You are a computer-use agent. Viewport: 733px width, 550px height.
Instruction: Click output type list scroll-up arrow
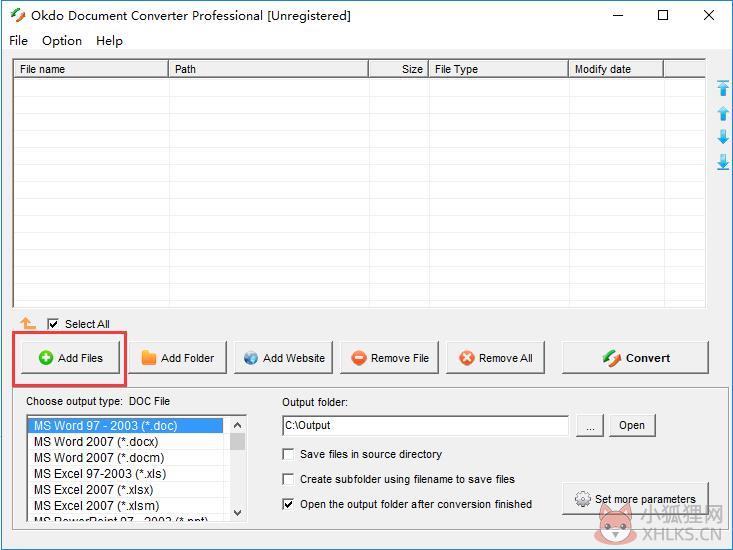click(237, 425)
